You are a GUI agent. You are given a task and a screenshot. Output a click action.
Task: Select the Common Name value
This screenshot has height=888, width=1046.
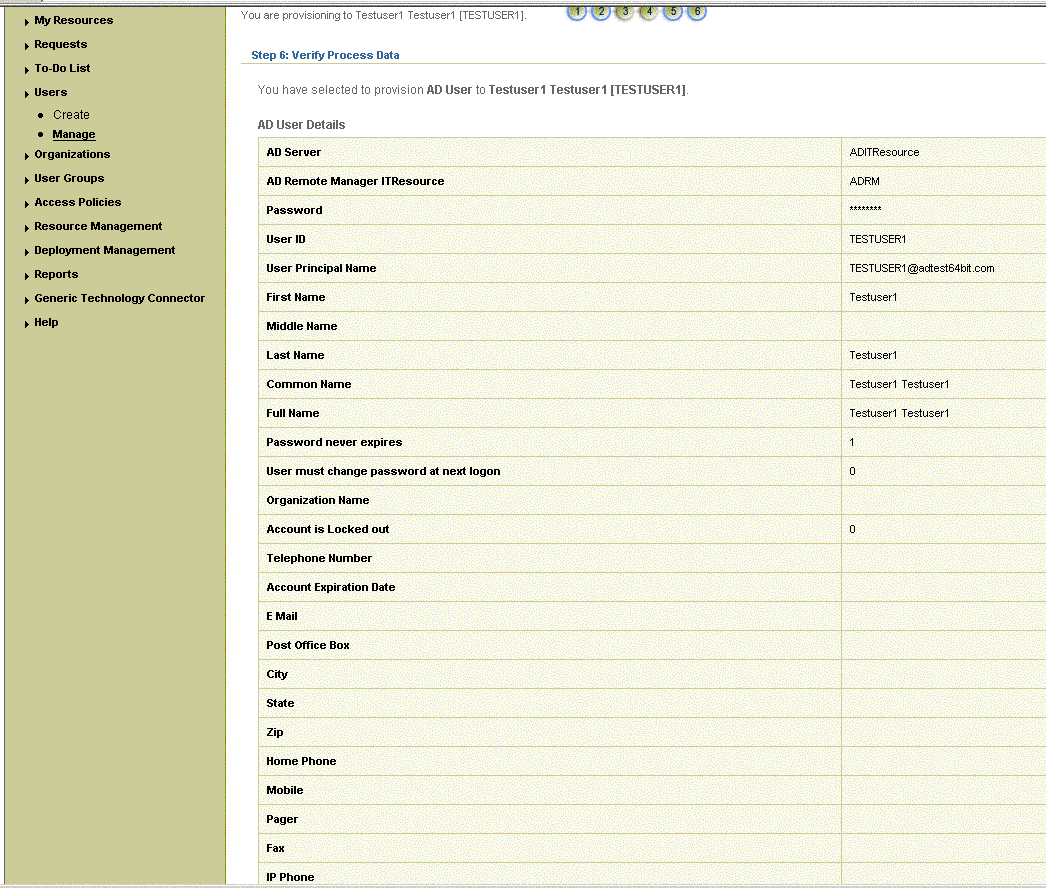[x=899, y=384]
